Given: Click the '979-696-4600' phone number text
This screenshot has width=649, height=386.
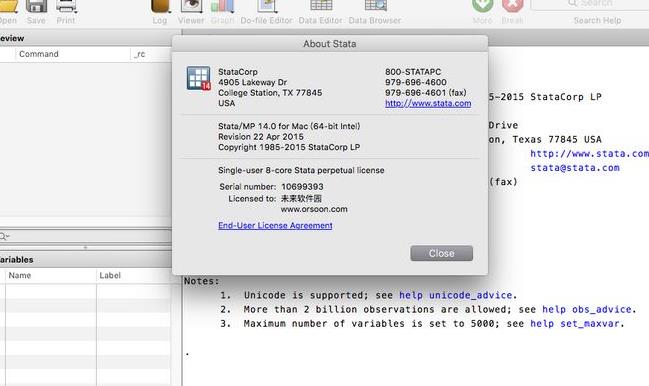Looking at the screenshot, I should pos(416,82).
